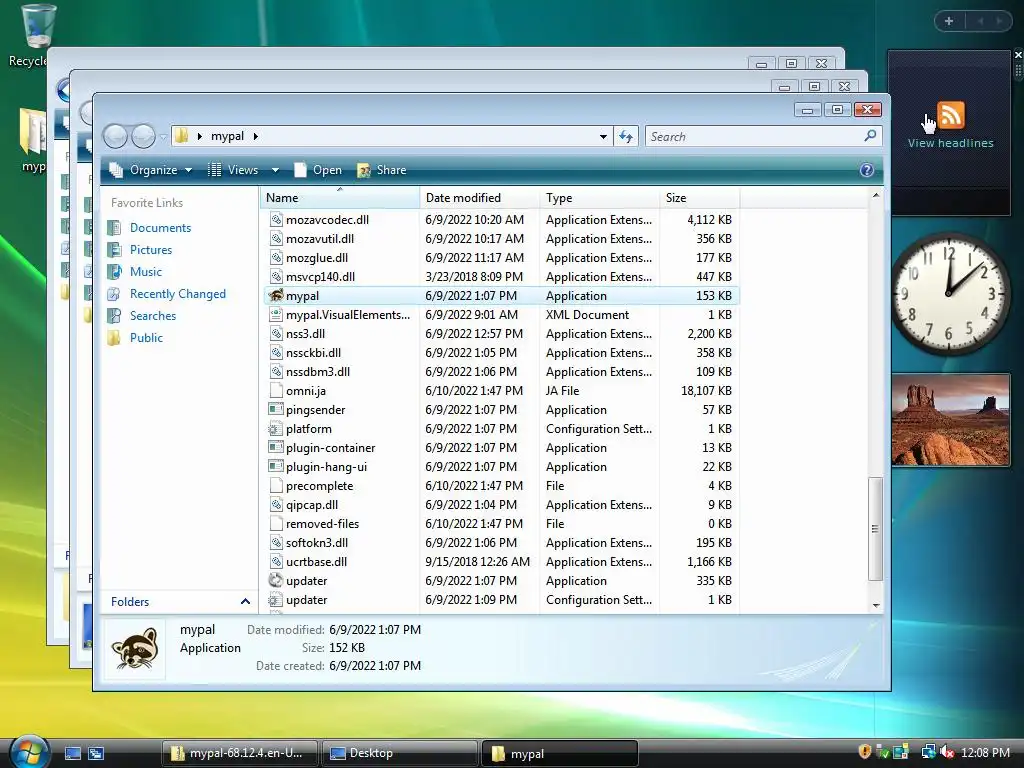1024x768 pixels.
Task: Click the mypal.VisualElements XML document icon
Action: (x=276, y=315)
